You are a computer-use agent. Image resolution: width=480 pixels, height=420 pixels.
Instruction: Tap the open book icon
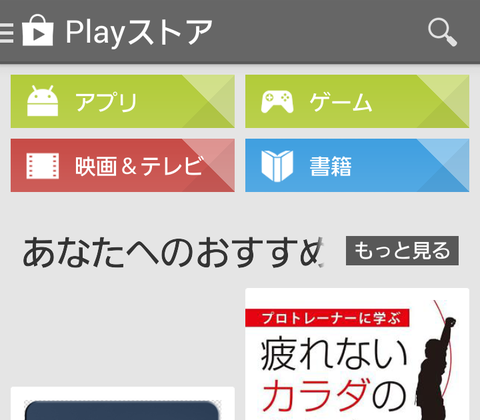277,166
